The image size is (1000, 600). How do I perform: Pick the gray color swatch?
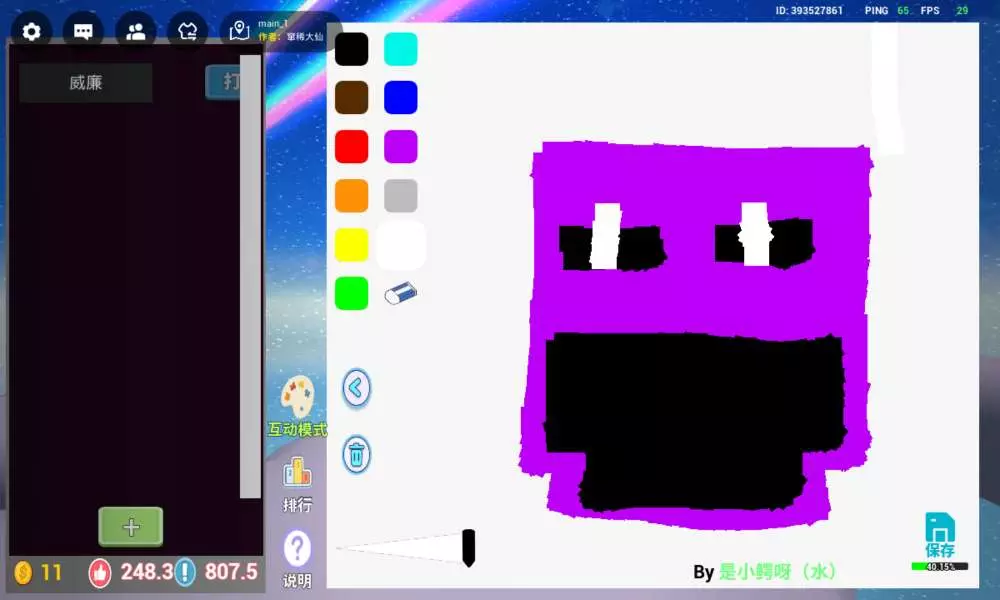(x=401, y=196)
